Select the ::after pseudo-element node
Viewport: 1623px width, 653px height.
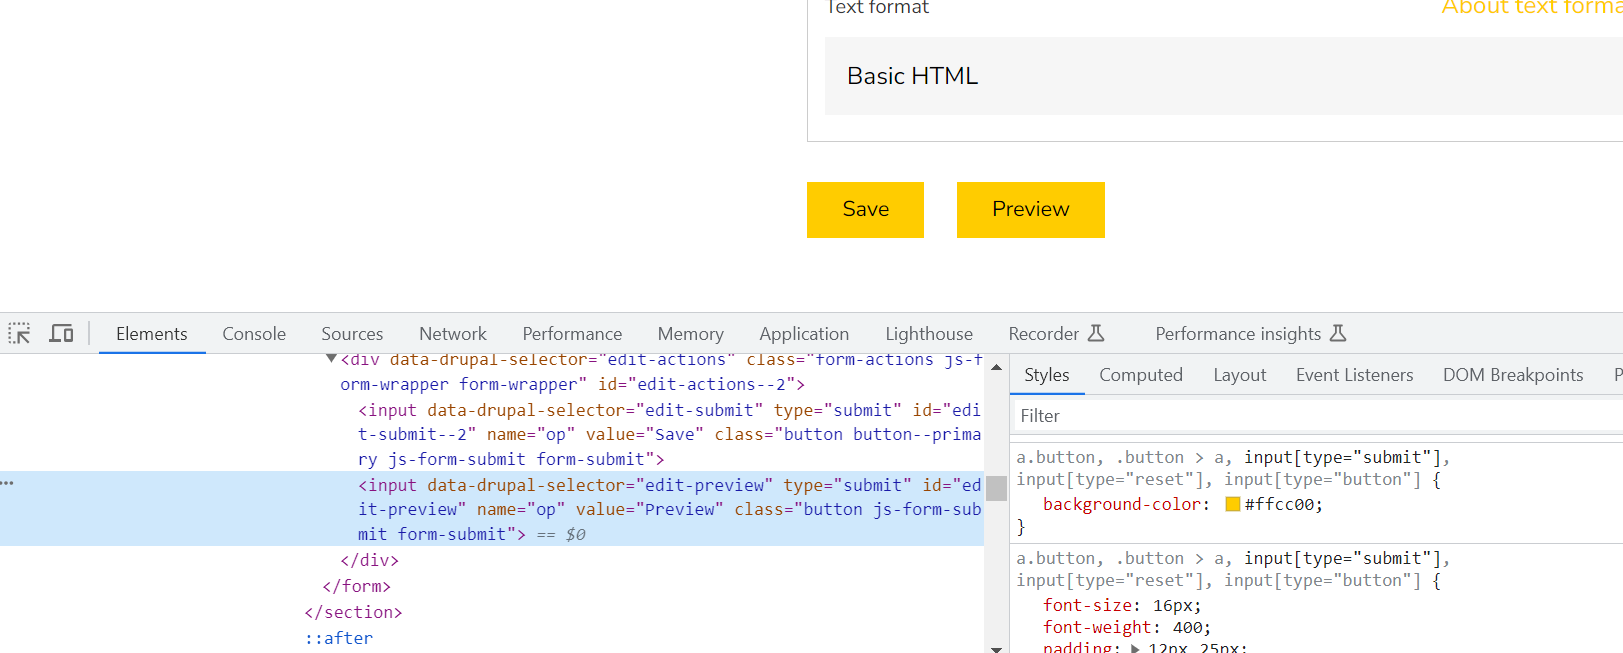point(340,638)
